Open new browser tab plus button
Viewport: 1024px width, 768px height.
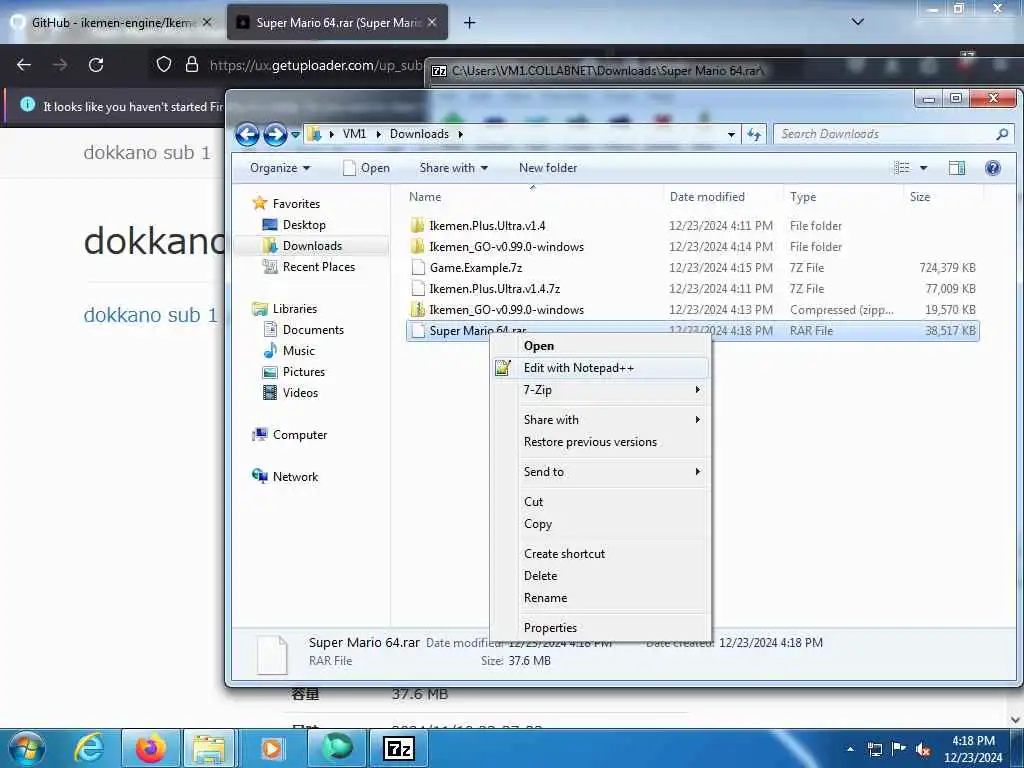[x=469, y=23]
